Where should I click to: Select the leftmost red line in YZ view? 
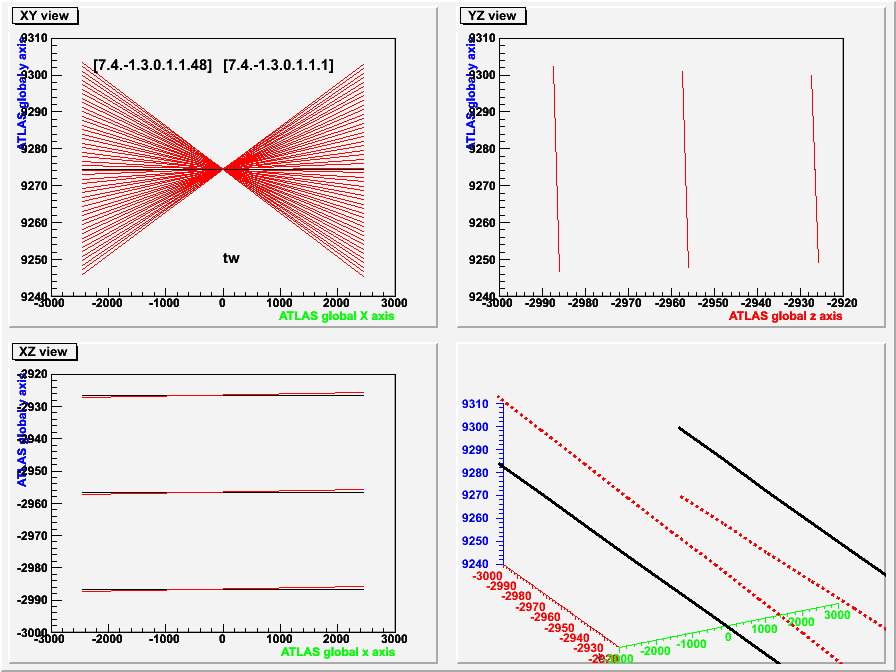(x=556, y=170)
